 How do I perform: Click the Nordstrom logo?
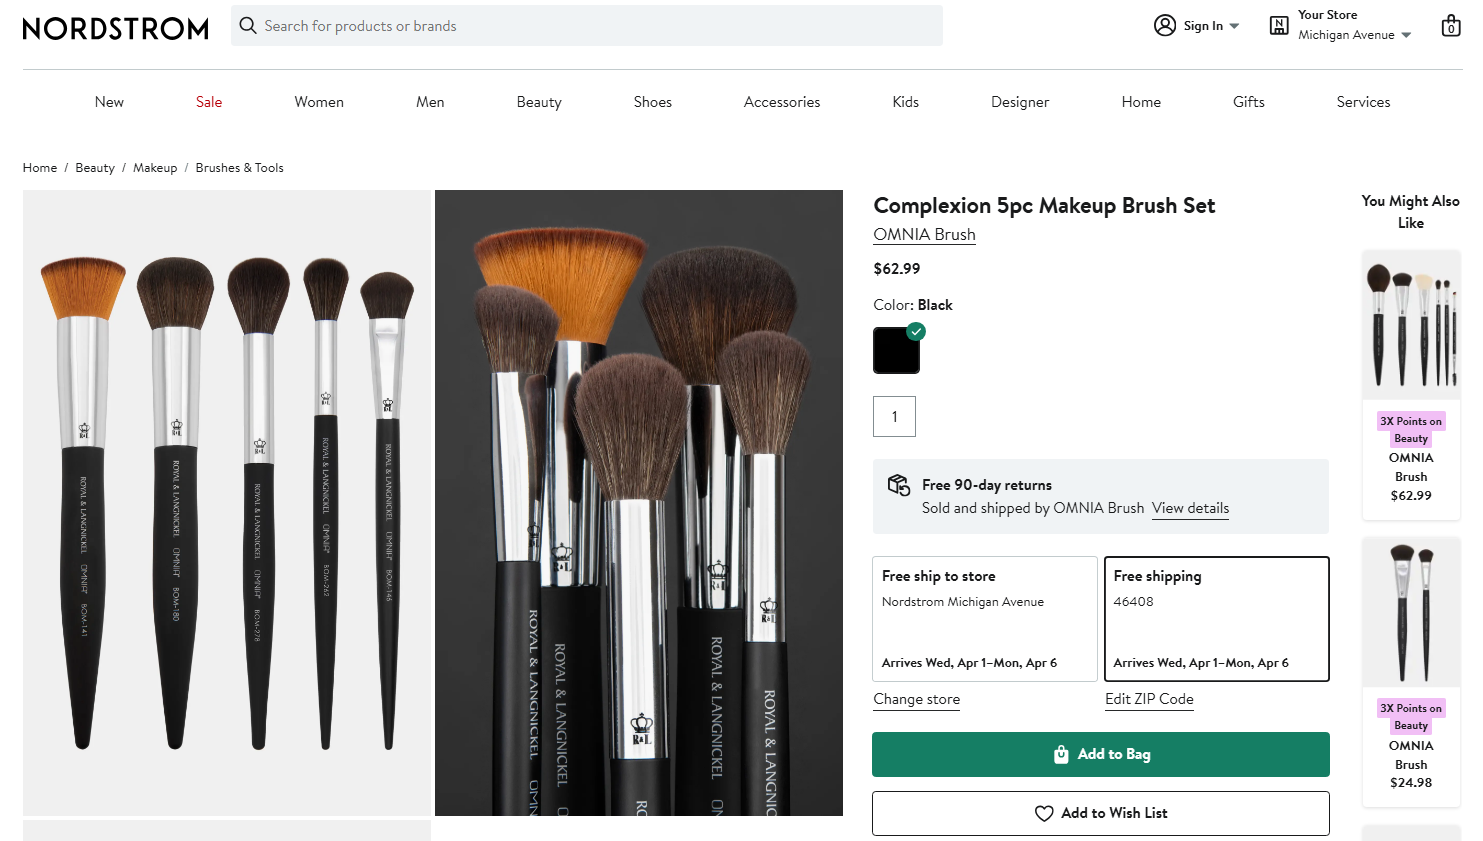click(x=115, y=28)
